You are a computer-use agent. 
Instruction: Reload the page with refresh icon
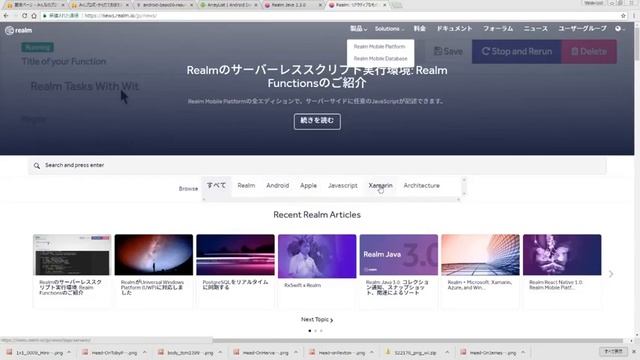[x=24, y=16]
